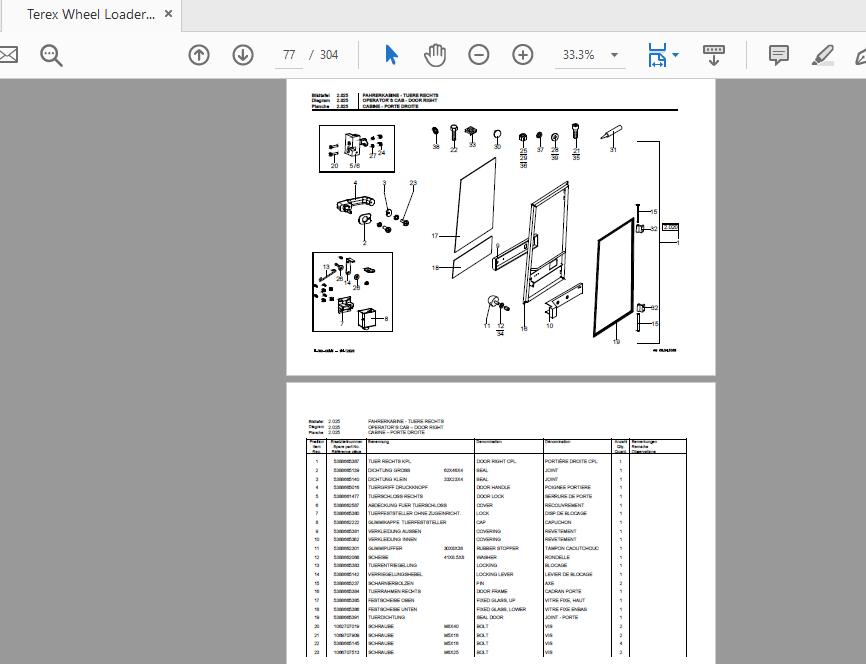Go to the previous page

click(199, 55)
